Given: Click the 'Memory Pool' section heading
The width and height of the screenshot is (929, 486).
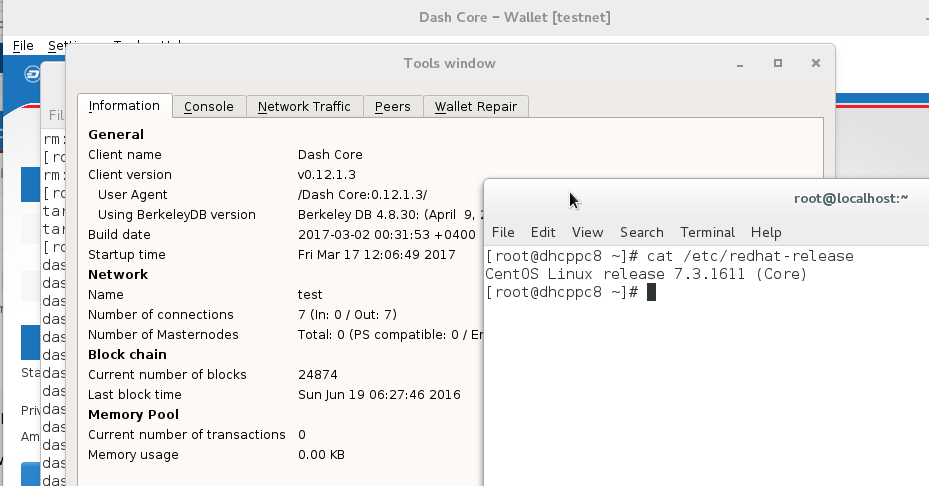Looking at the screenshot, I should (x=133, y=415).
